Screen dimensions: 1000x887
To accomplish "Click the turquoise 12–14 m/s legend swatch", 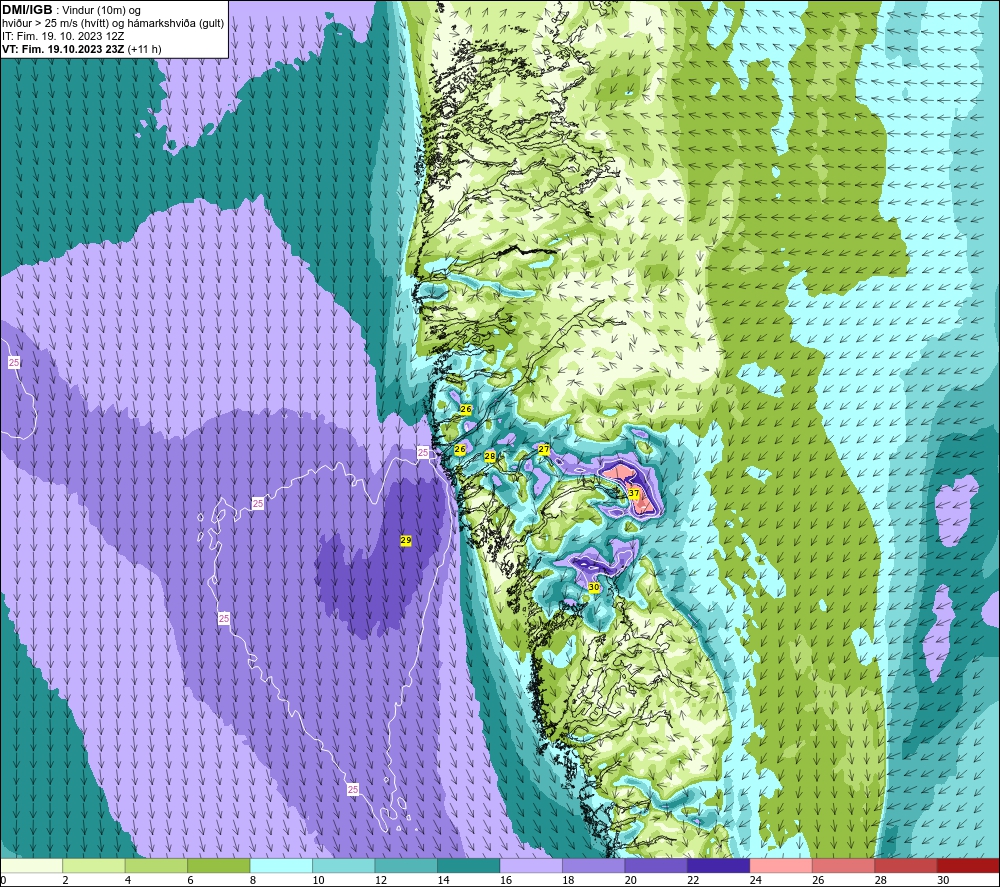I will pos(406,866).
